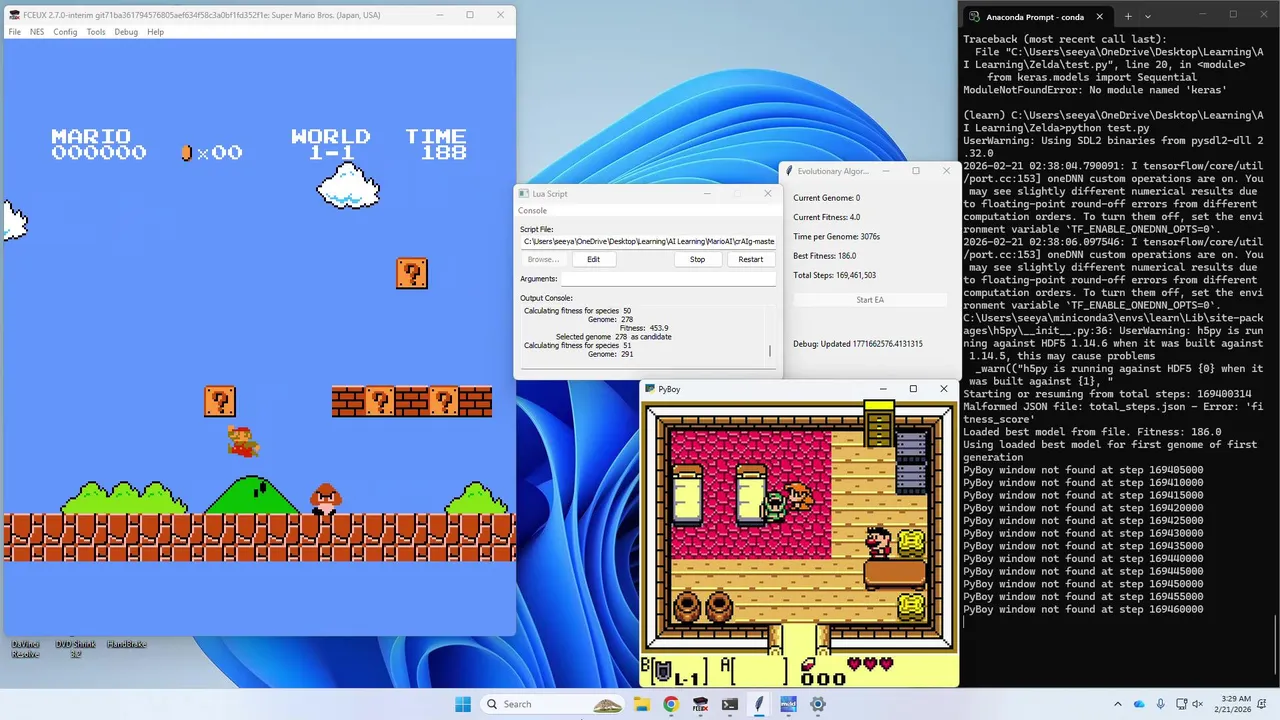Select the HandBrake desktop shortcut
The image size is (1280, 720).
(x=126, y=644)
